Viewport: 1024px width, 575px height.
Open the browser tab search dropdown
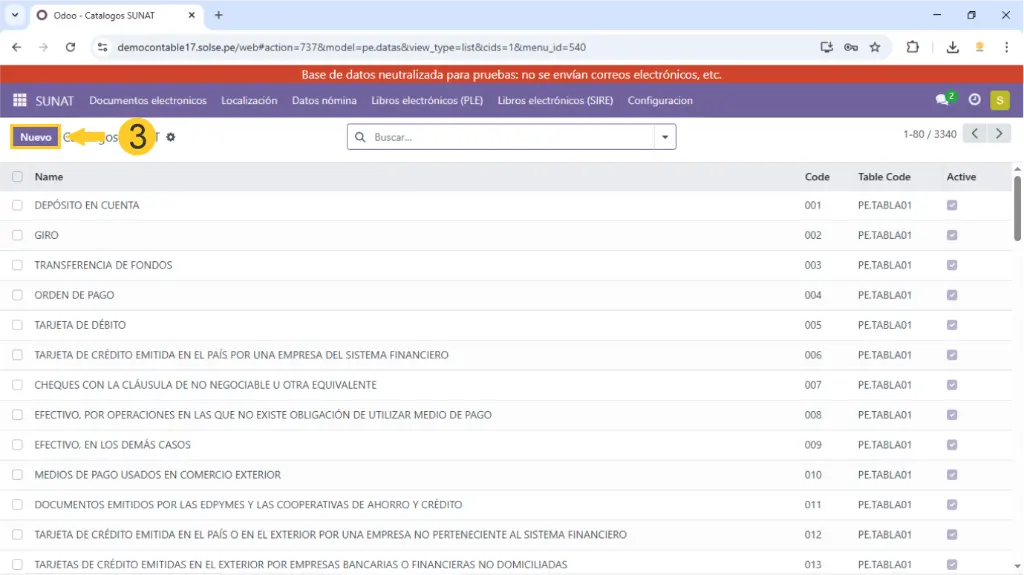tap(15, 15)
